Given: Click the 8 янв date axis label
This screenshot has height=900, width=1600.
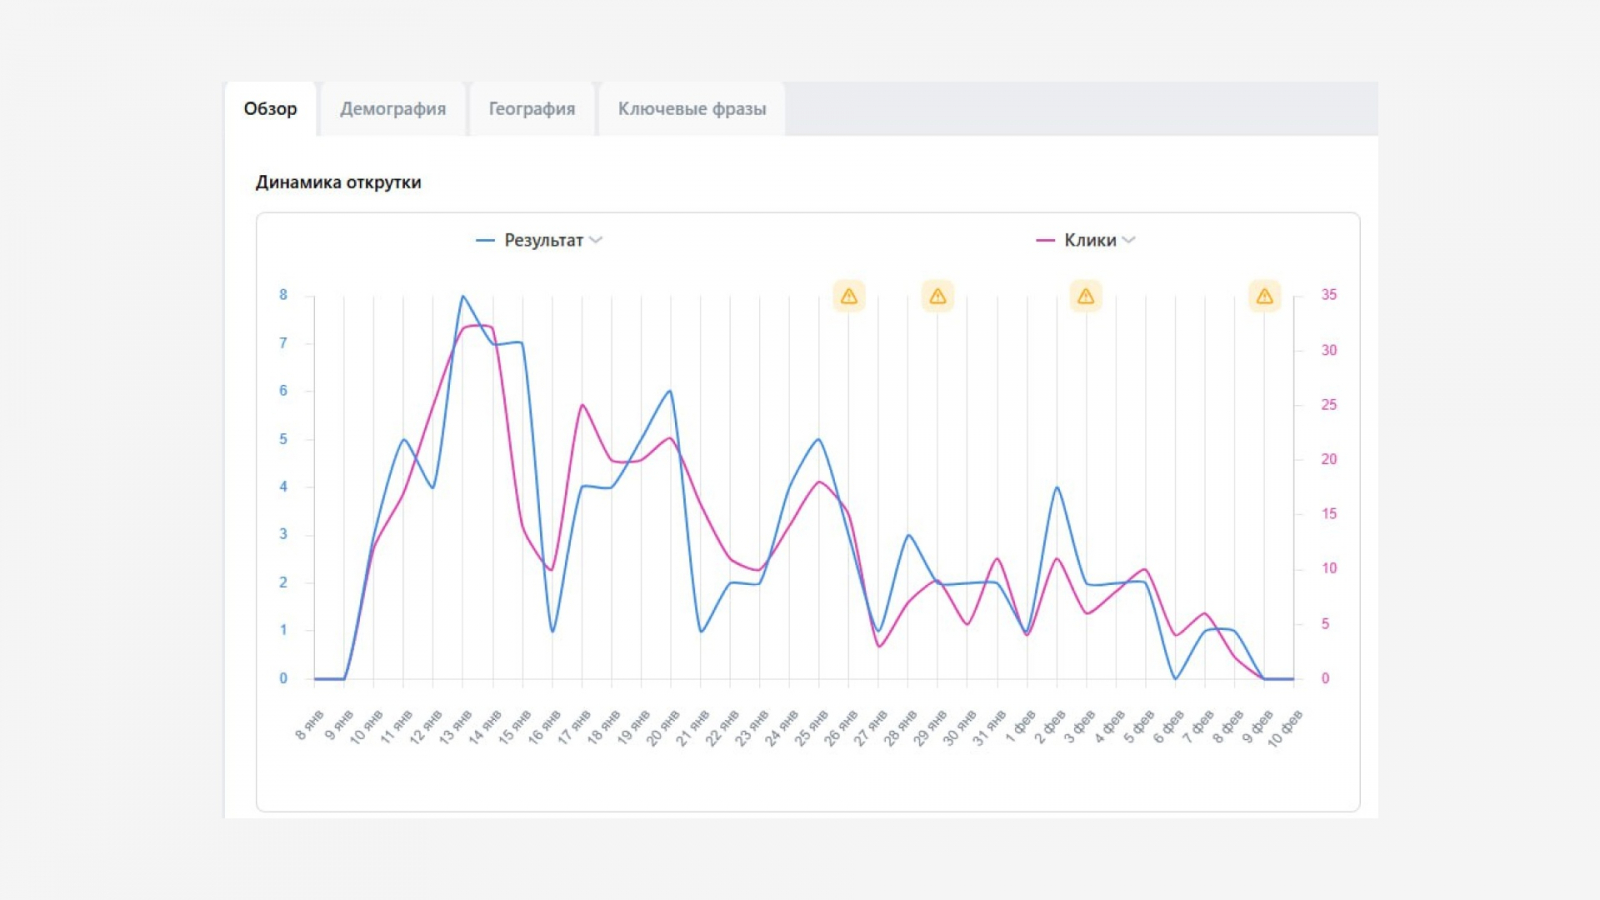Looking at the screenshot, I should pyautogui.click(x=309, y=726).
